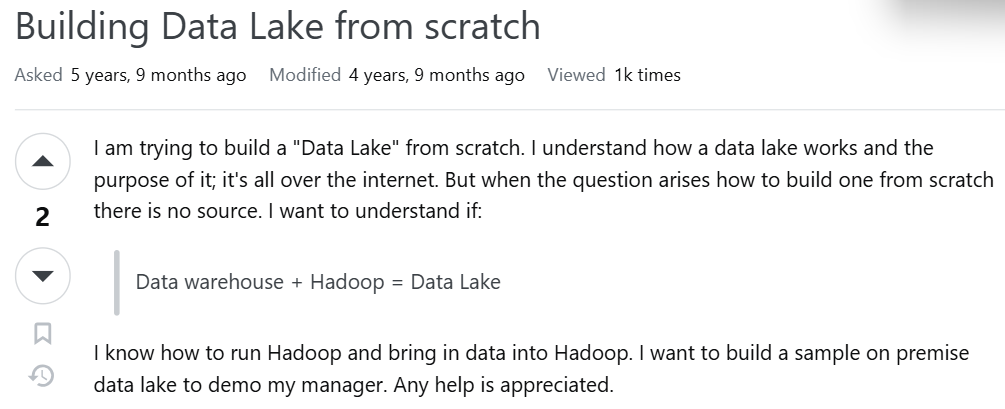Screen dimensions: 1005x409
Task: Click the line "there is no source. I want to understand if:"
Action: pos(288,213)
